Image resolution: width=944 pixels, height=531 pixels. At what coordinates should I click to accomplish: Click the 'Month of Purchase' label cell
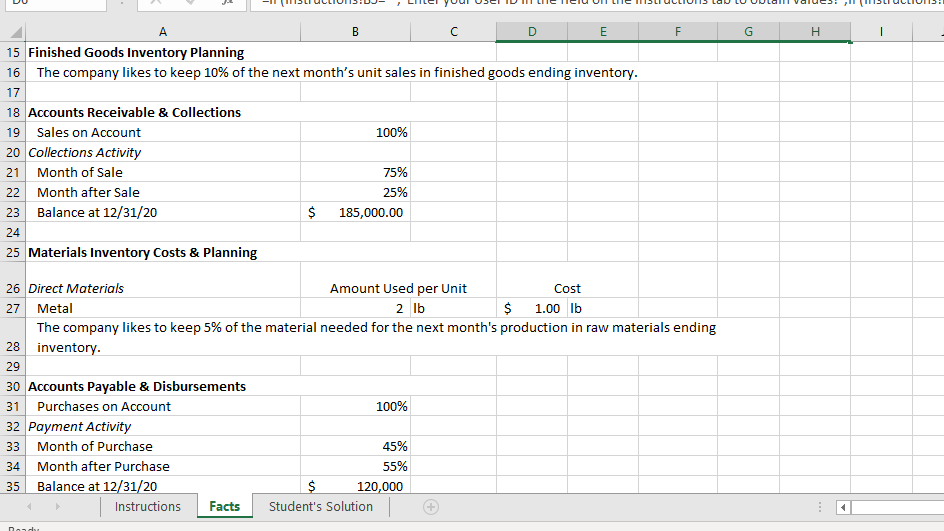coord(163,446)
